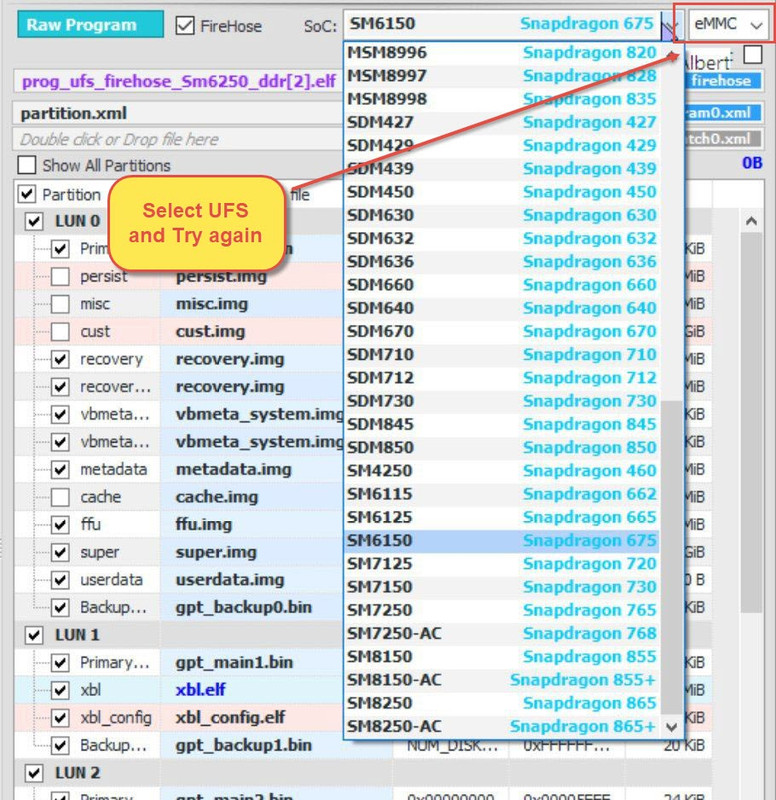The height and width of the screenshot is (800, 776).
Task: Select MSM8996 Snapdragon 820 from list
Action: 502,53
